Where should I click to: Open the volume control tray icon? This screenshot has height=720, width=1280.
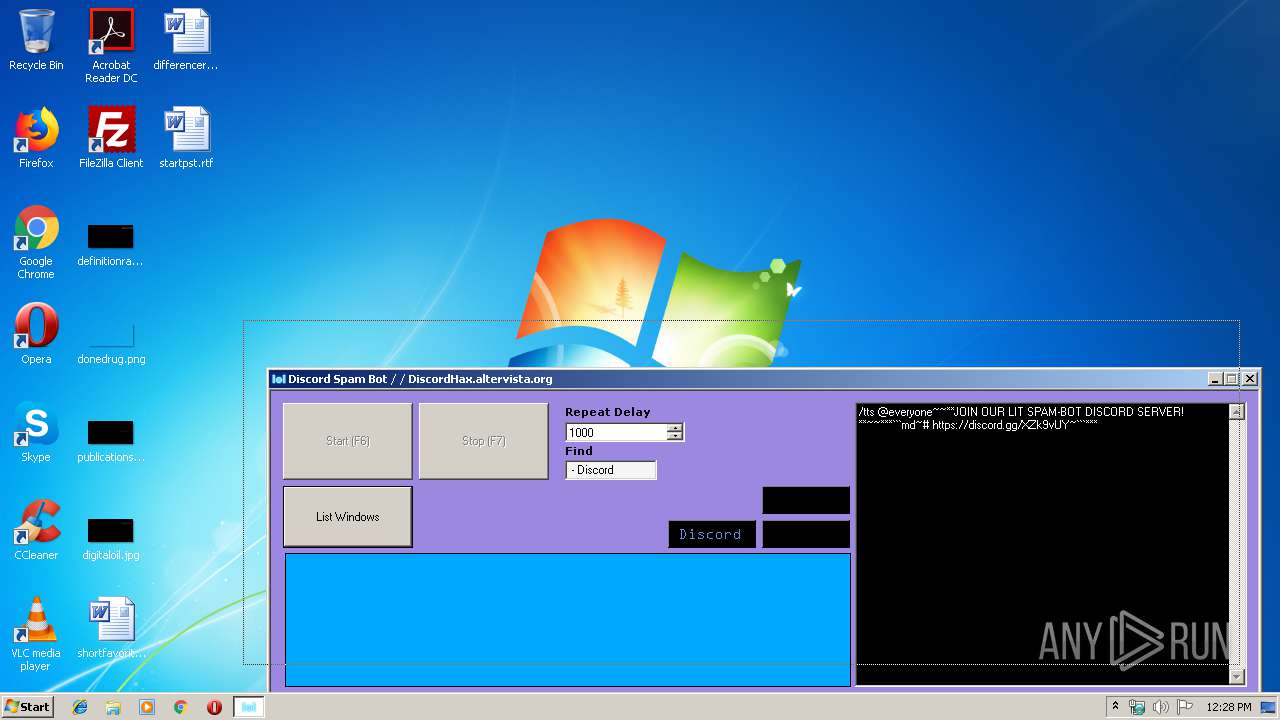tap(1161, 707)
